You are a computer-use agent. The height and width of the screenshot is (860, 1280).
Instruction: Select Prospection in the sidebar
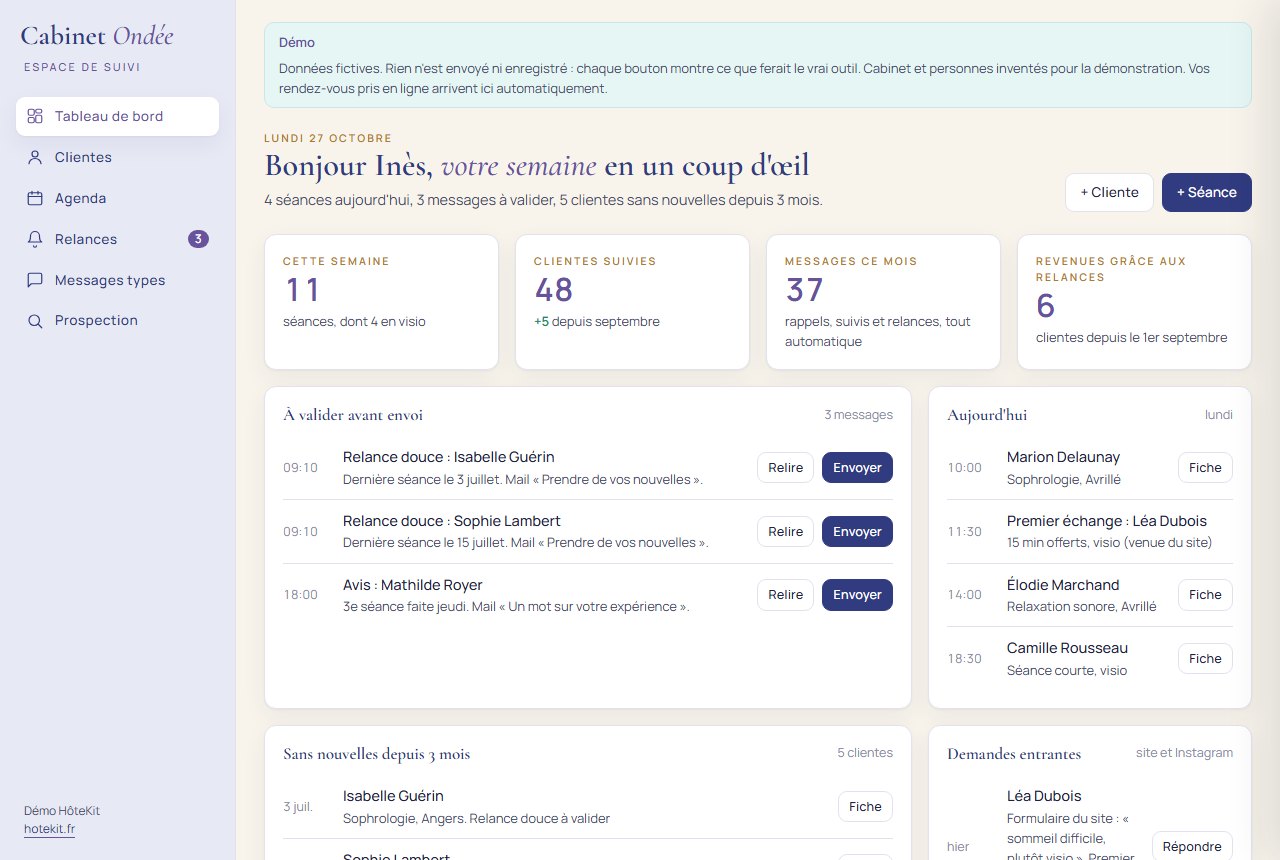tap(117, 320)
